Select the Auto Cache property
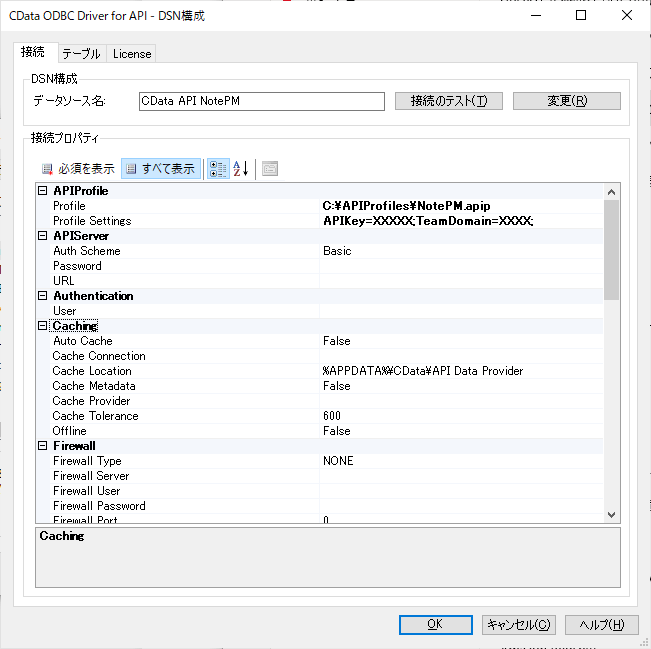Screen dimensions: 651x649 (83, 341)
